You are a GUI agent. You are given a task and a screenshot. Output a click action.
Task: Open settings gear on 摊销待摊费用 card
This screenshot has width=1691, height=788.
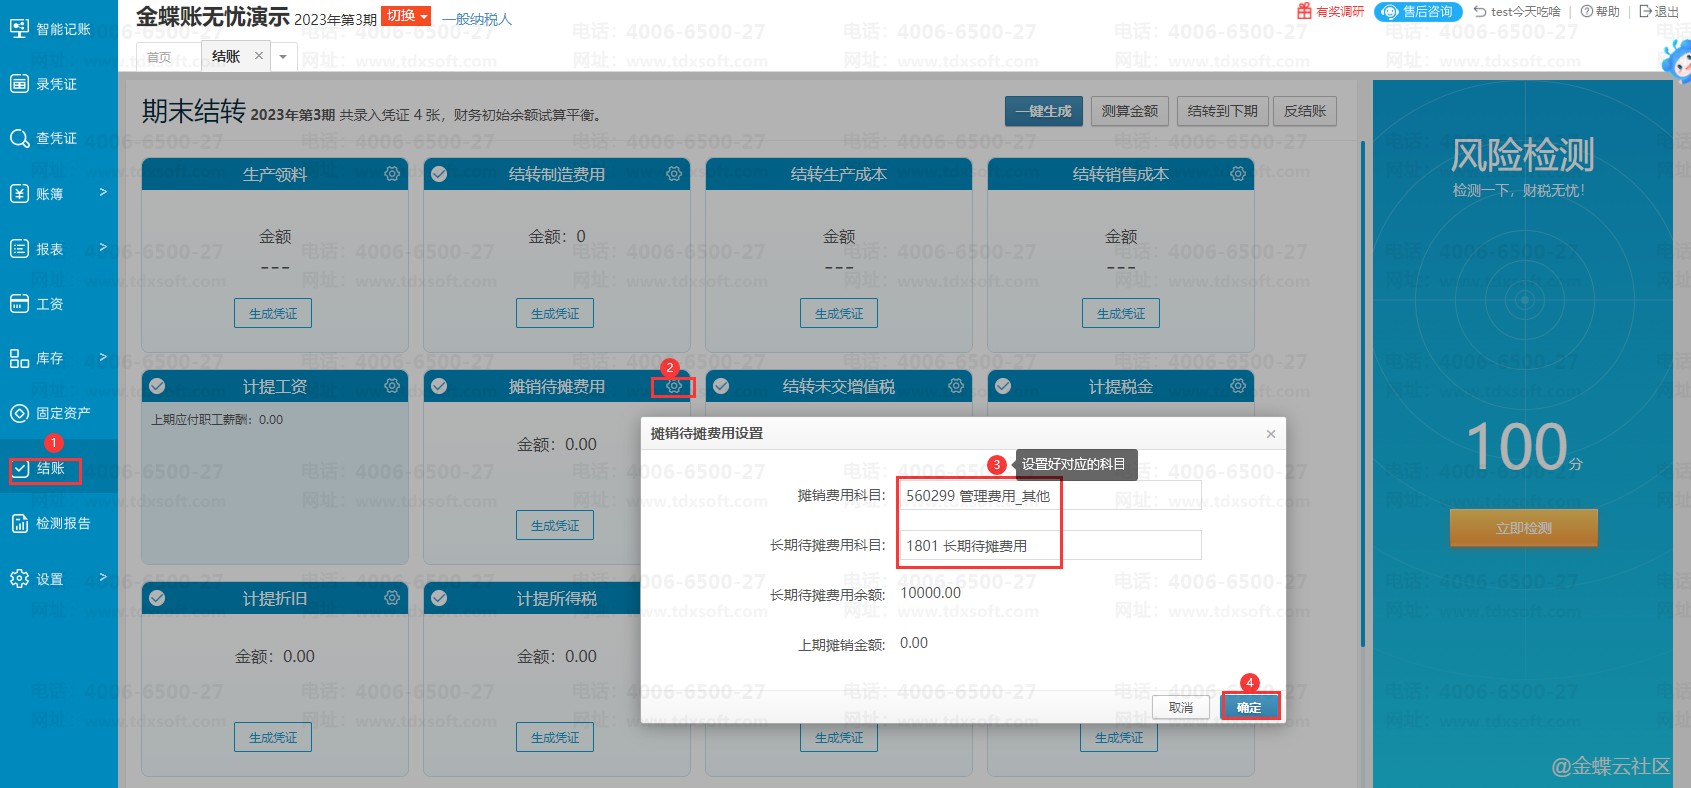tap(674, 386)
